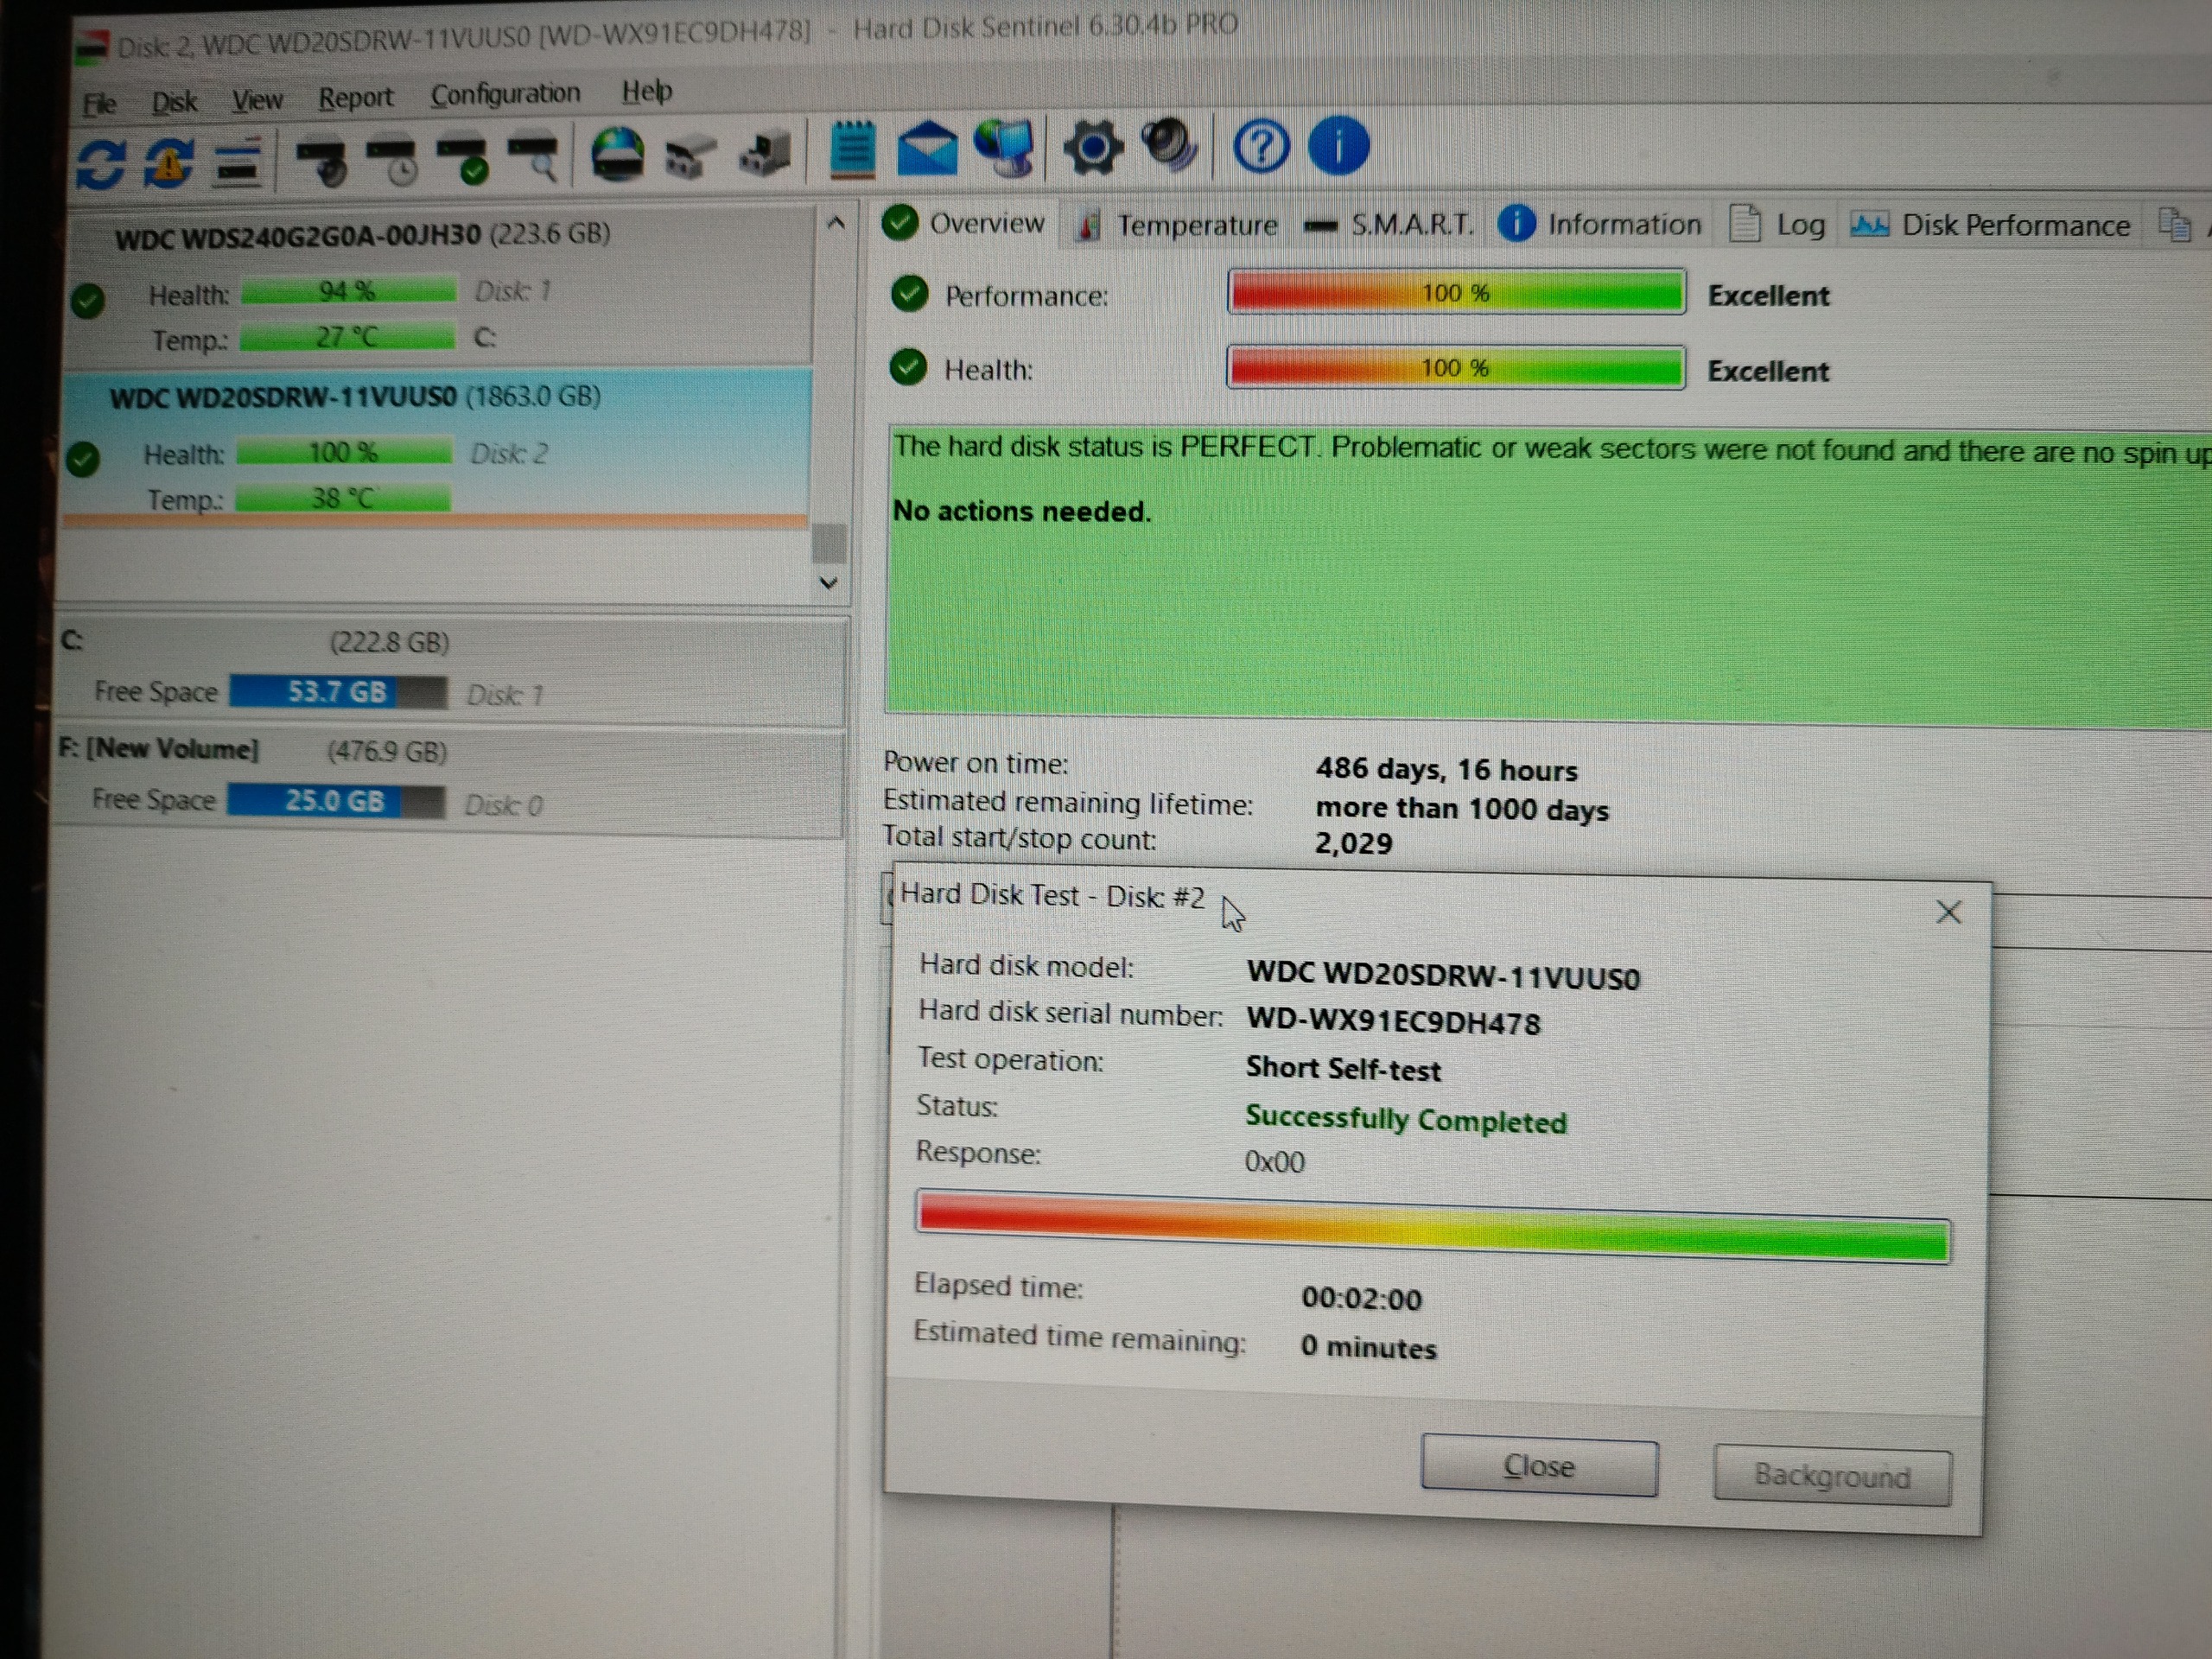Click the "Short Self-test" test operation text
Screen dimensions: 2212x1659
1343,1069
